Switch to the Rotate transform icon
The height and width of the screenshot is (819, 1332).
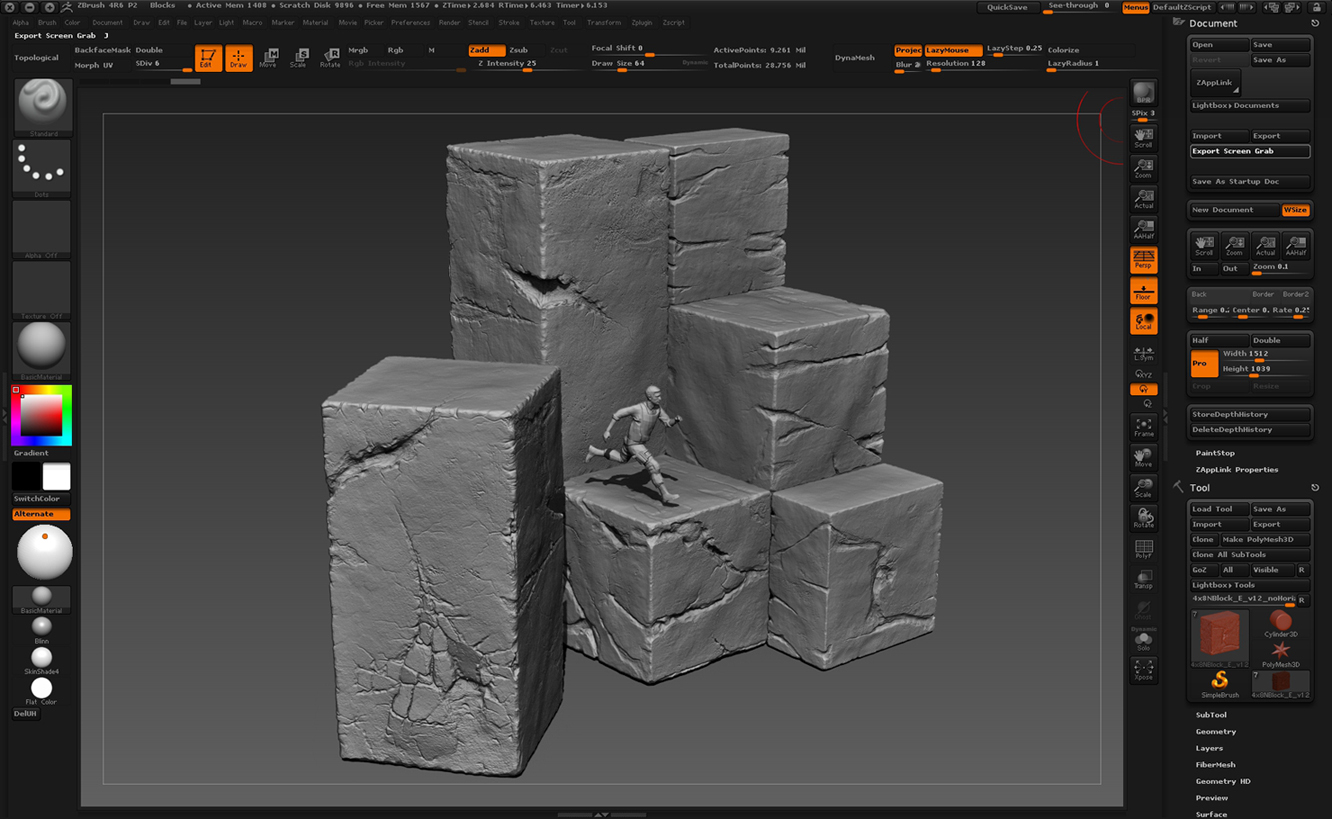(330, 58)
